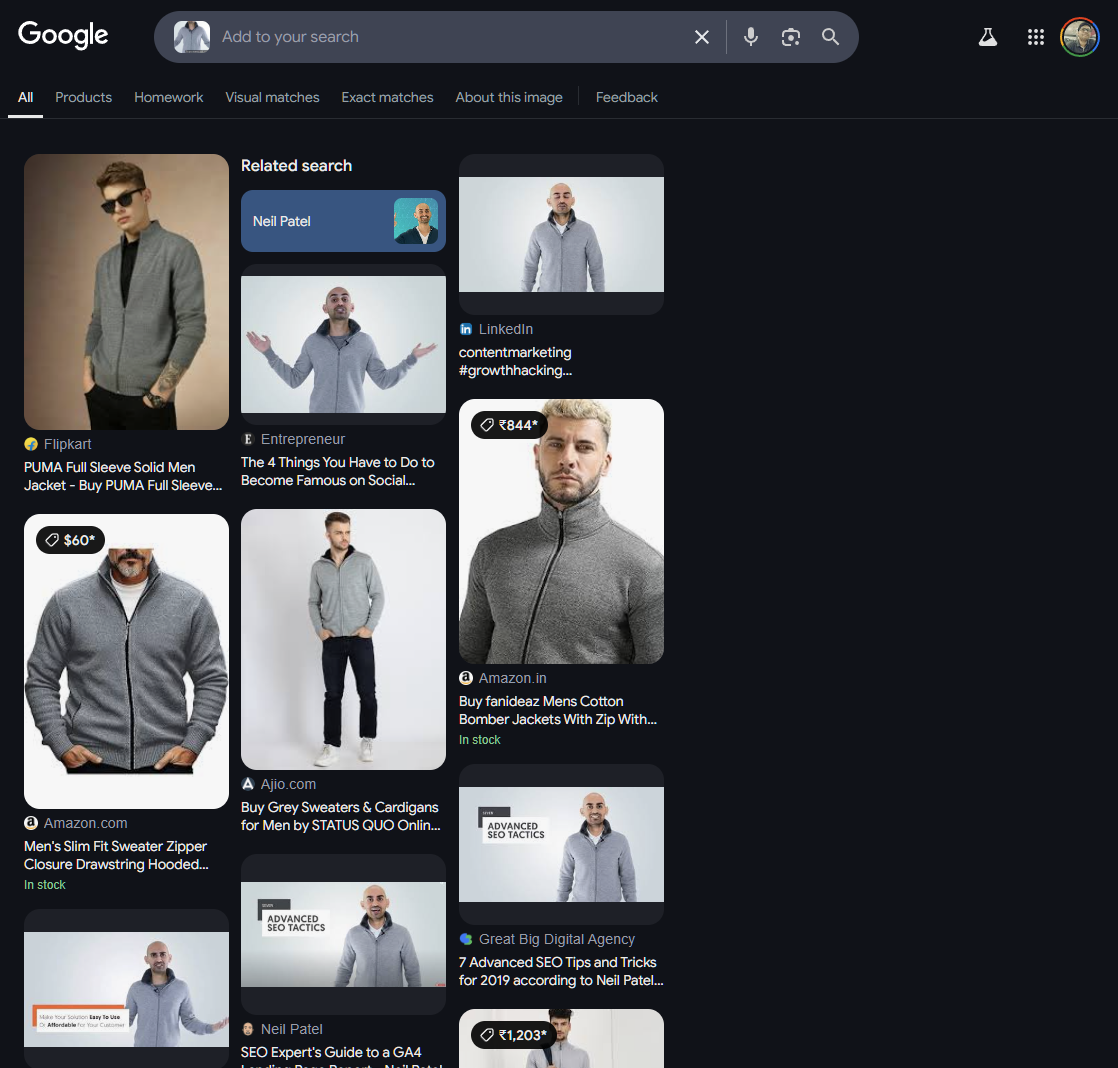The height and width of the screenshot is (1068, 1118).
Task: Open the Visual matches tab
Action: point(272,98)
